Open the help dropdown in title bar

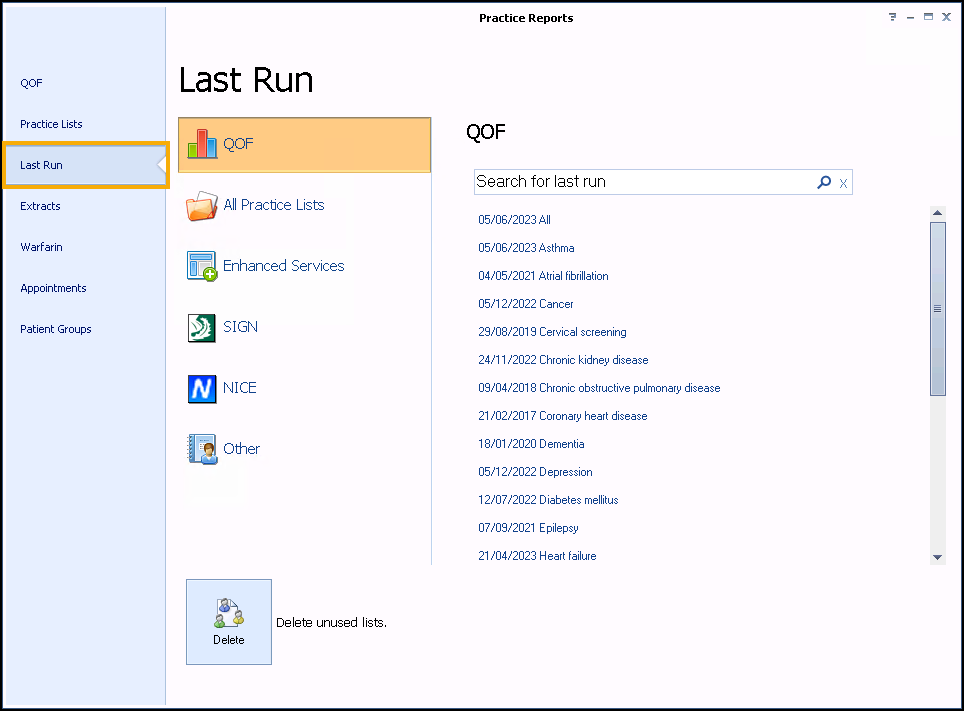click(x=892, y=18)
